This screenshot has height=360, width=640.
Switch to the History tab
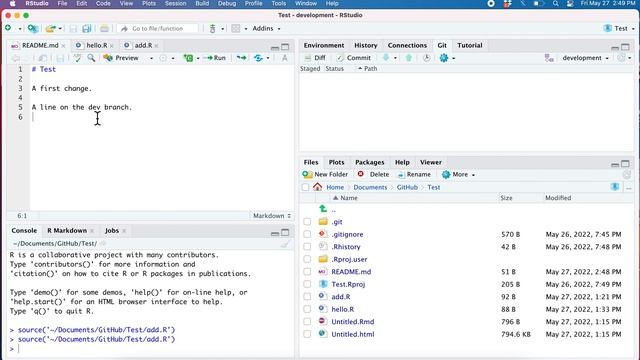point(366,45)
